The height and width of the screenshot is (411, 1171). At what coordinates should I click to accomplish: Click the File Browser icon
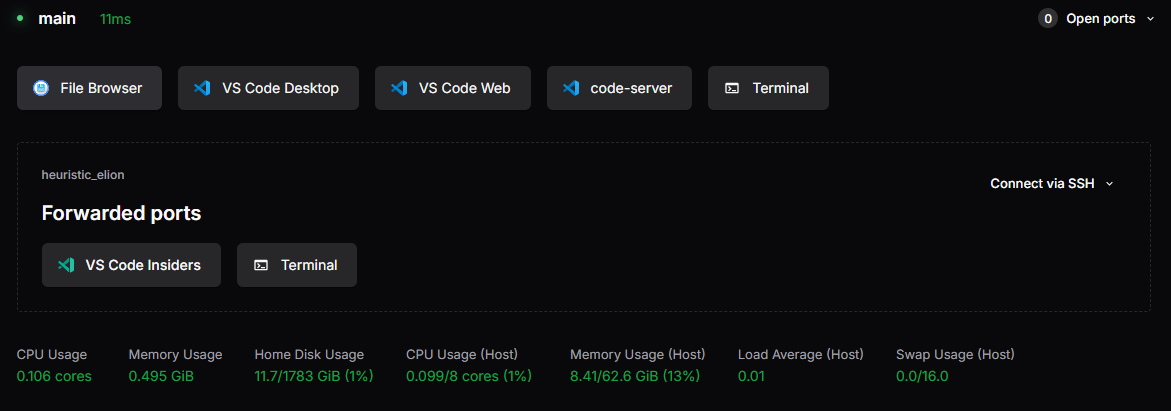41,88
